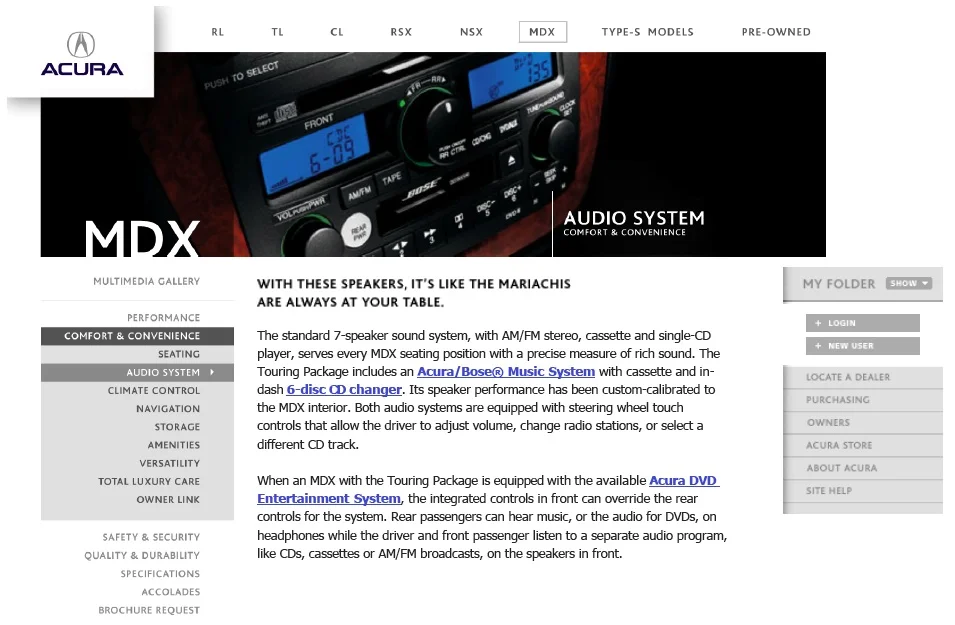Open the RL model page
The image size is (955, 625).
point(217,32)
